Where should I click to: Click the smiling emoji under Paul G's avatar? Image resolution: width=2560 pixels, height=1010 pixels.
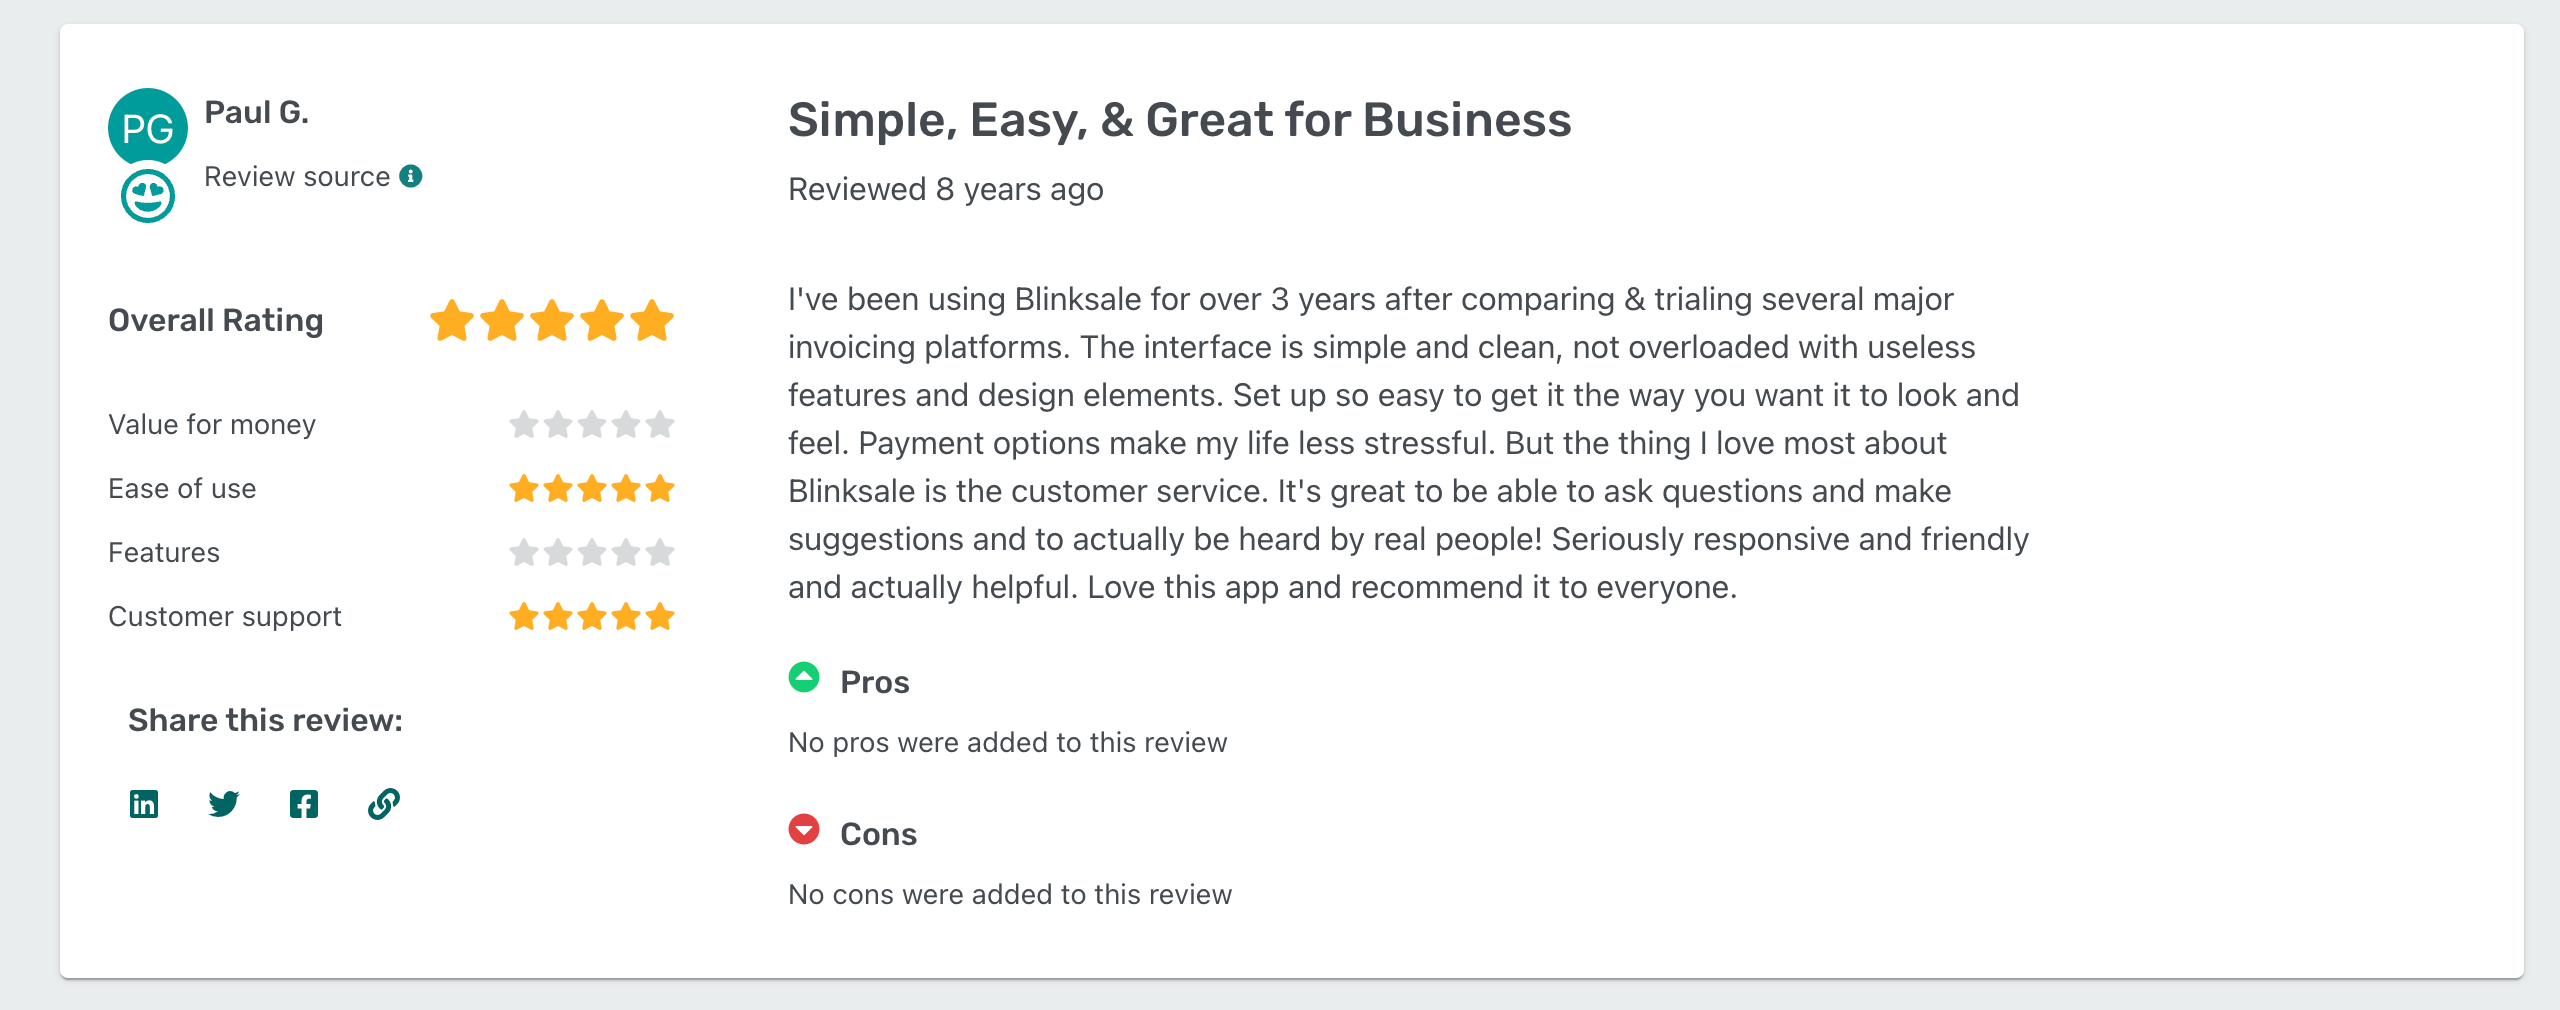[146, 196]
